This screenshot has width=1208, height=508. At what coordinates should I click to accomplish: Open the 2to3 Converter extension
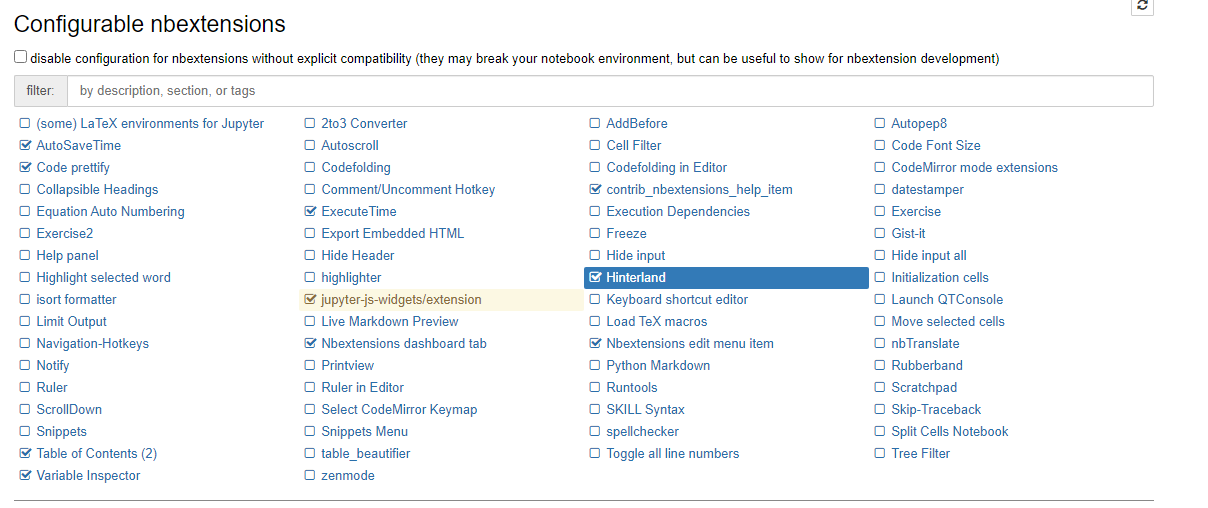click(364, 123)
